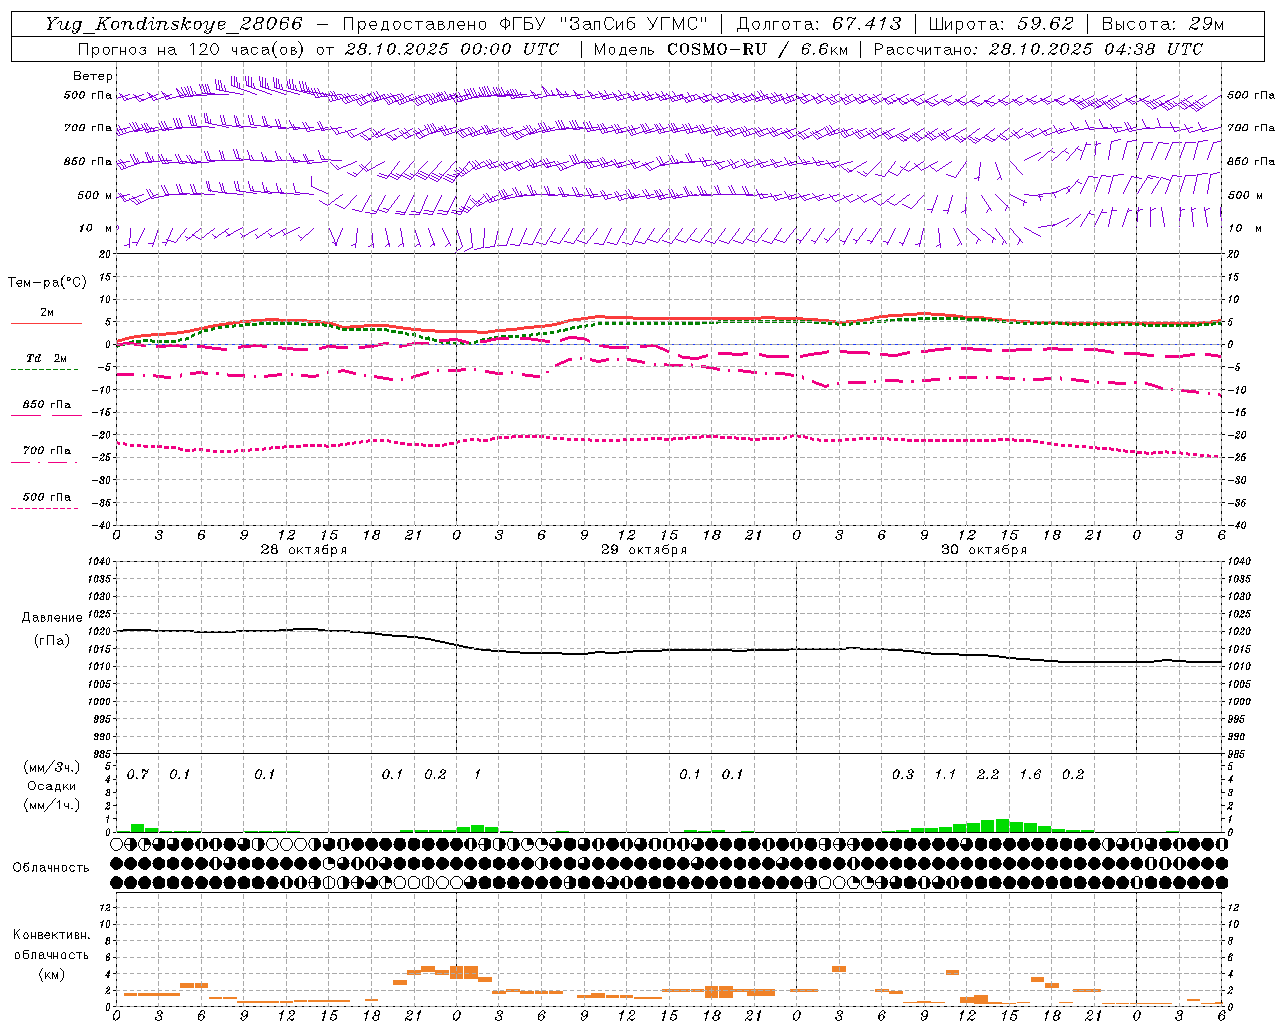
Task: Click the 30 октября date label
Action: tap(984, 550)
